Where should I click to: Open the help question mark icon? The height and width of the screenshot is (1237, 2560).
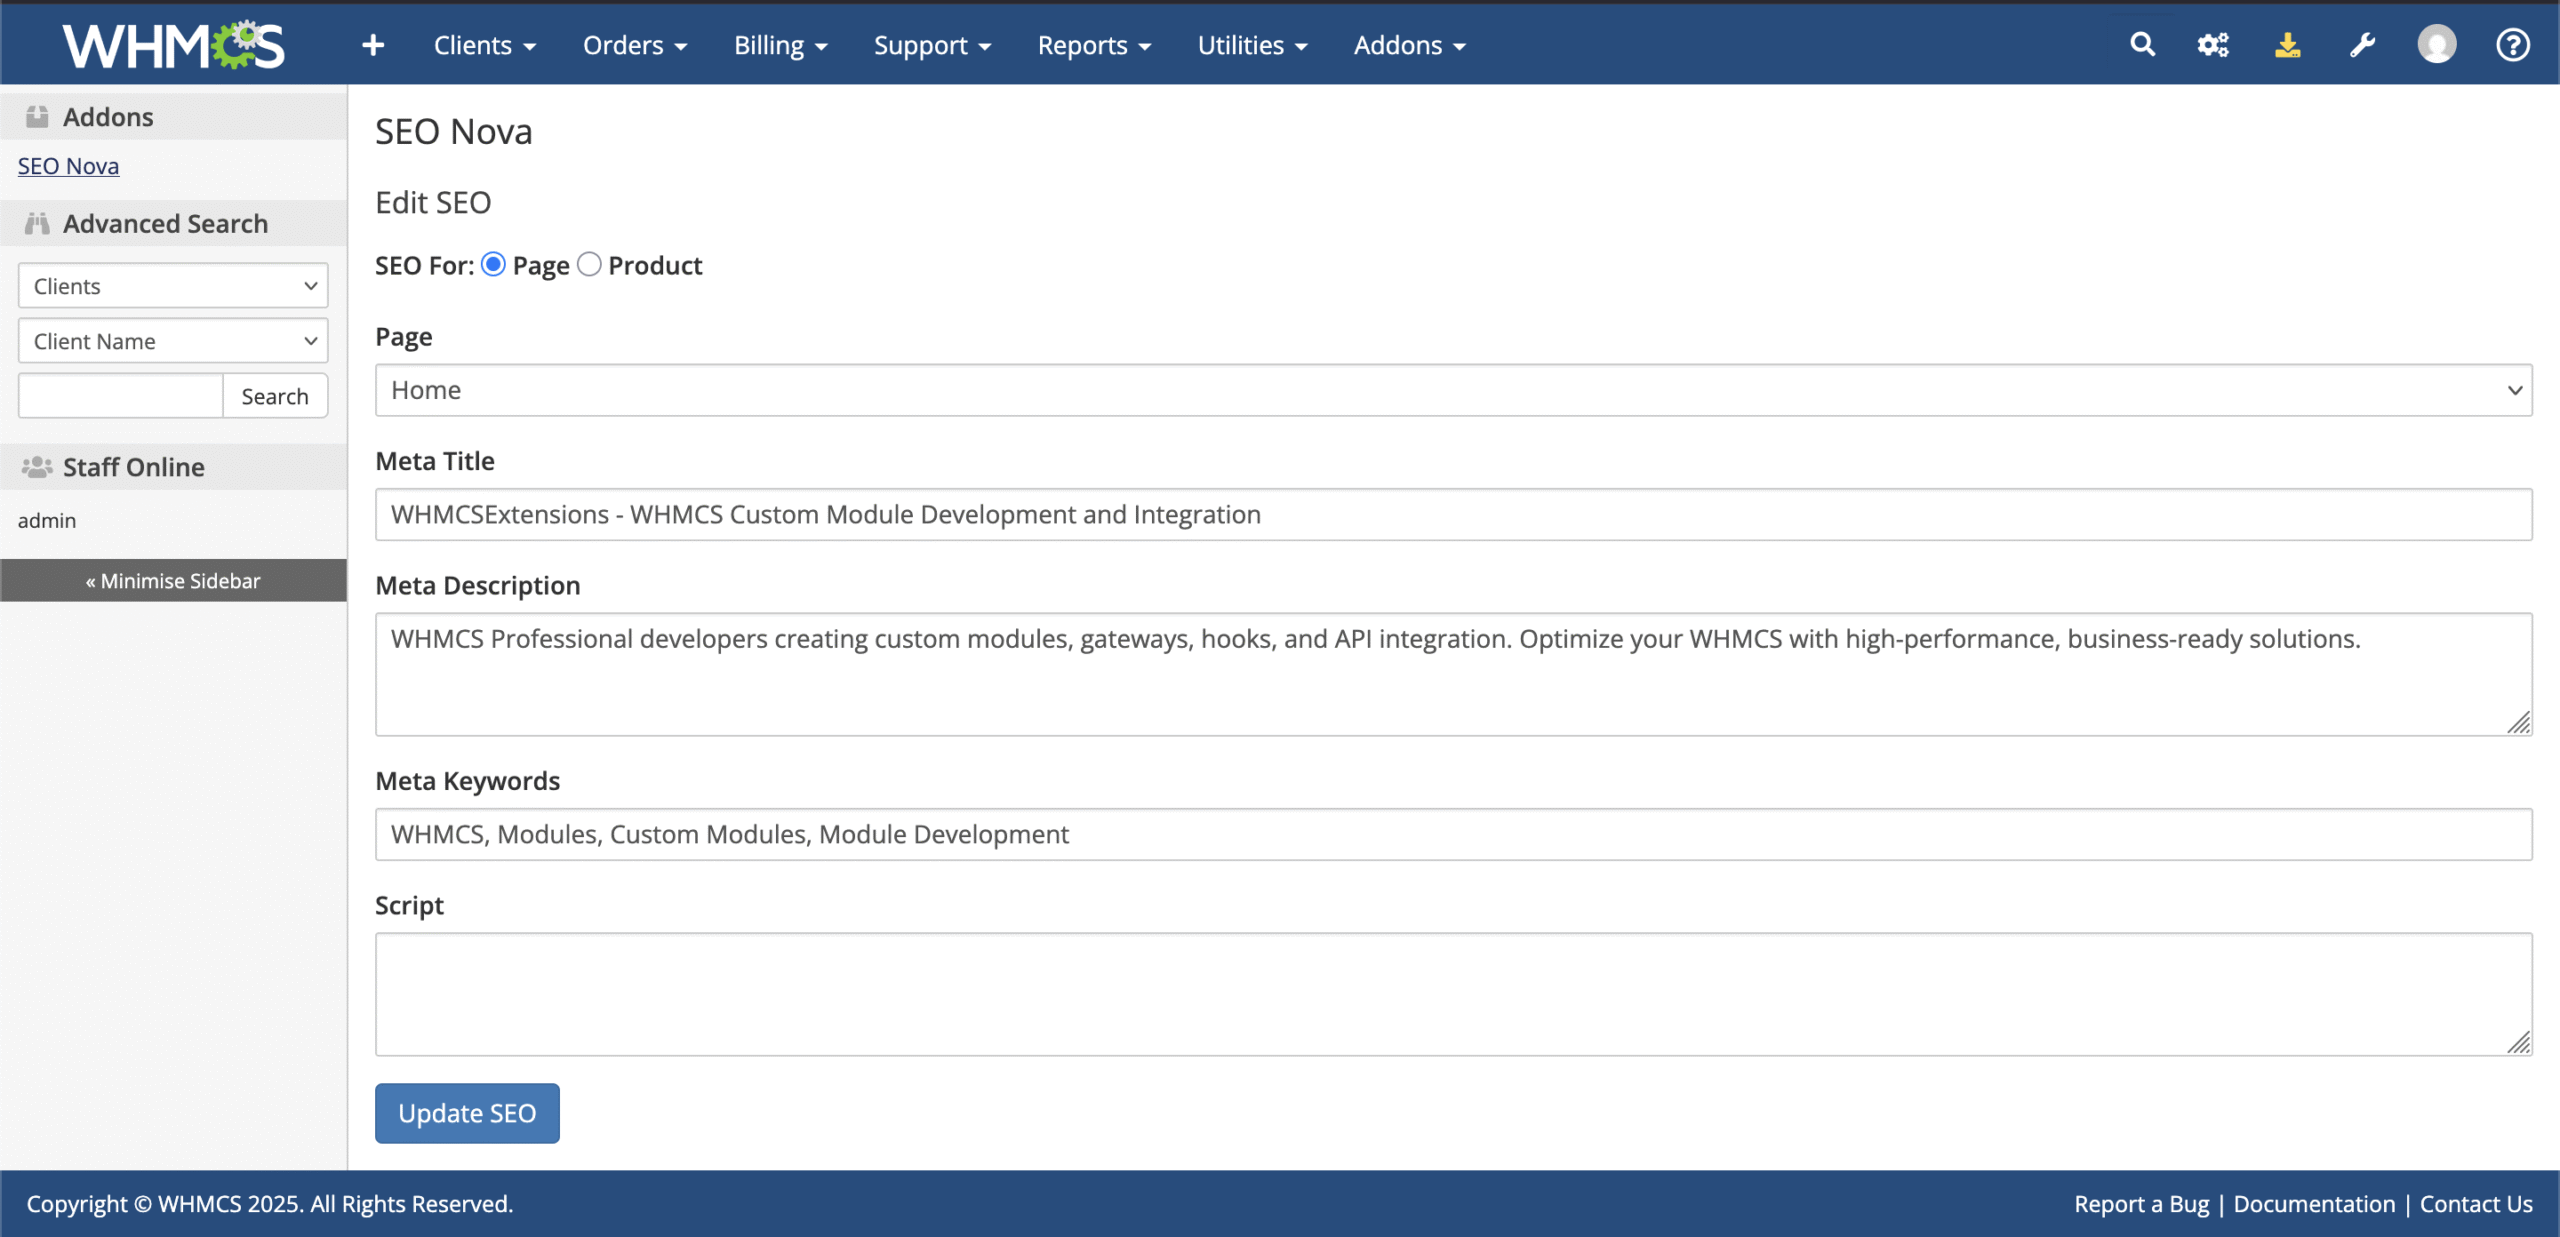[x=2512, y=45]
